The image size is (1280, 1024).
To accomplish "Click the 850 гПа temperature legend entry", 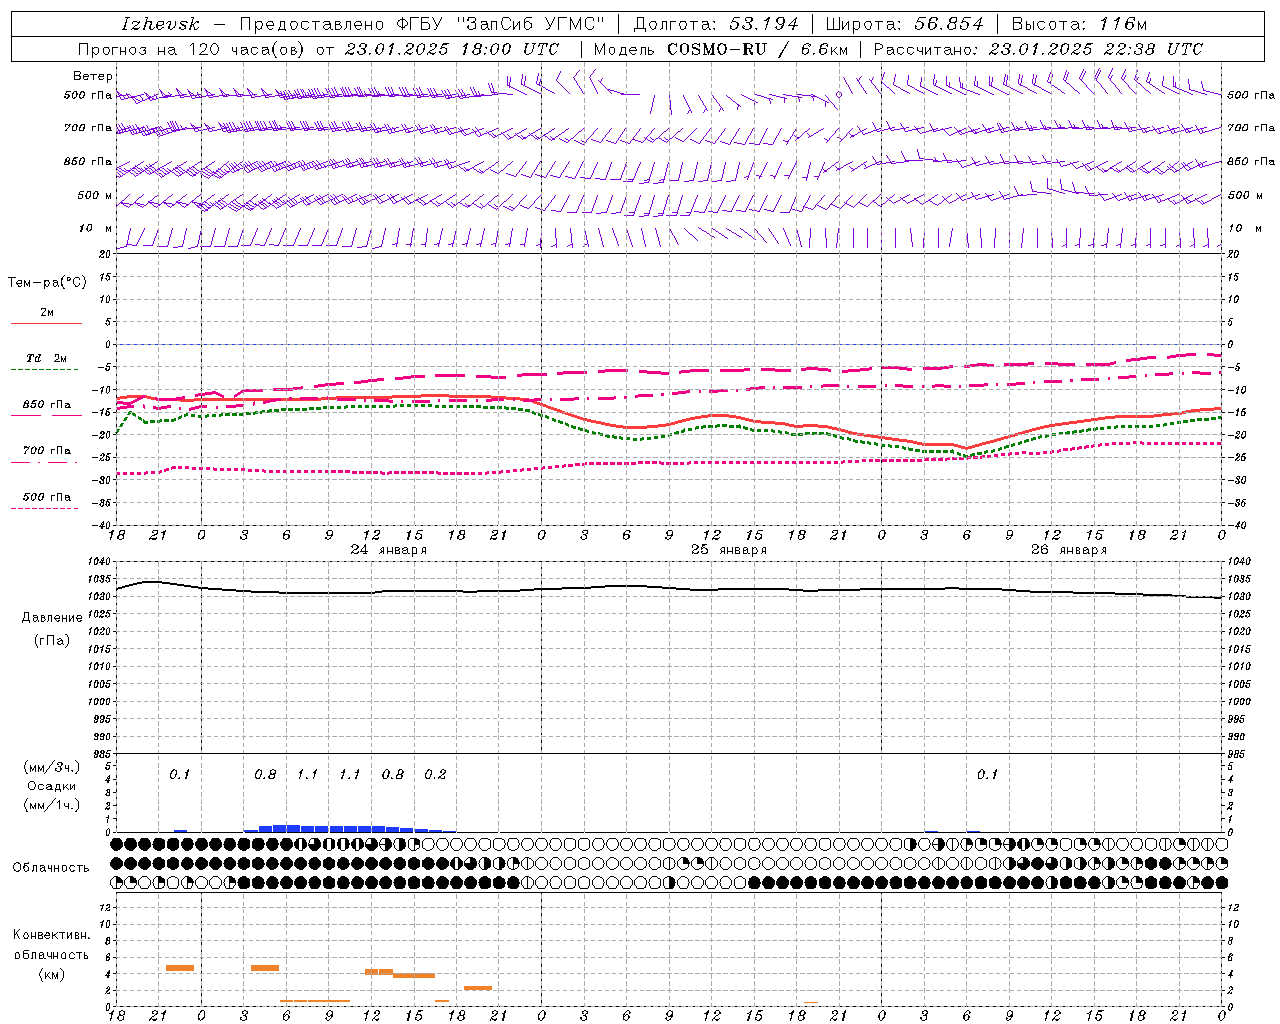I will pos(47,405).
